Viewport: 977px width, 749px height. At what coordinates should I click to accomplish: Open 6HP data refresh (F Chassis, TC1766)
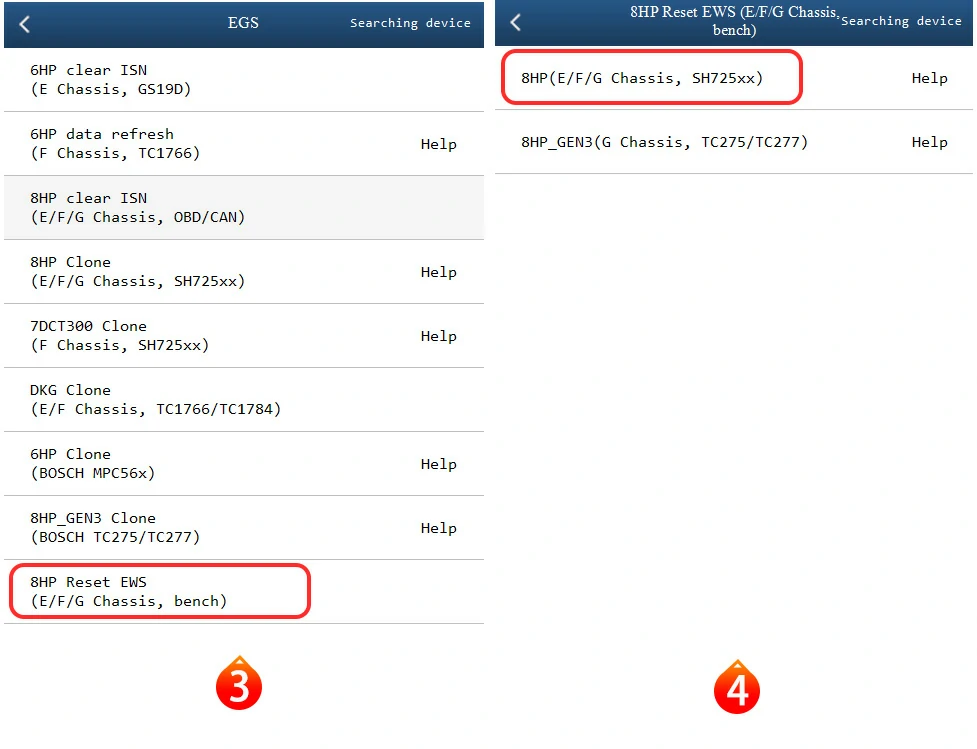(x=115, y=144)
